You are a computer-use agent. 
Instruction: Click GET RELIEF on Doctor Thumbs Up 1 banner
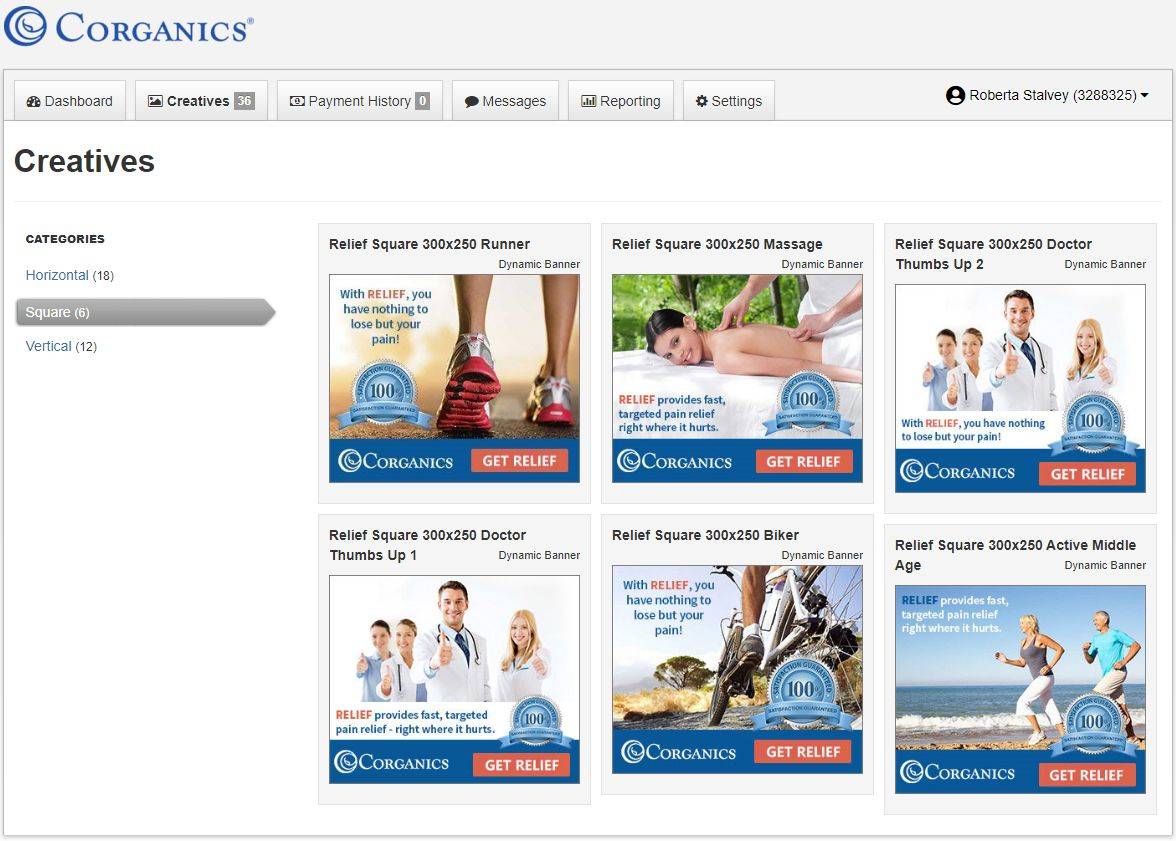[522, 764]
